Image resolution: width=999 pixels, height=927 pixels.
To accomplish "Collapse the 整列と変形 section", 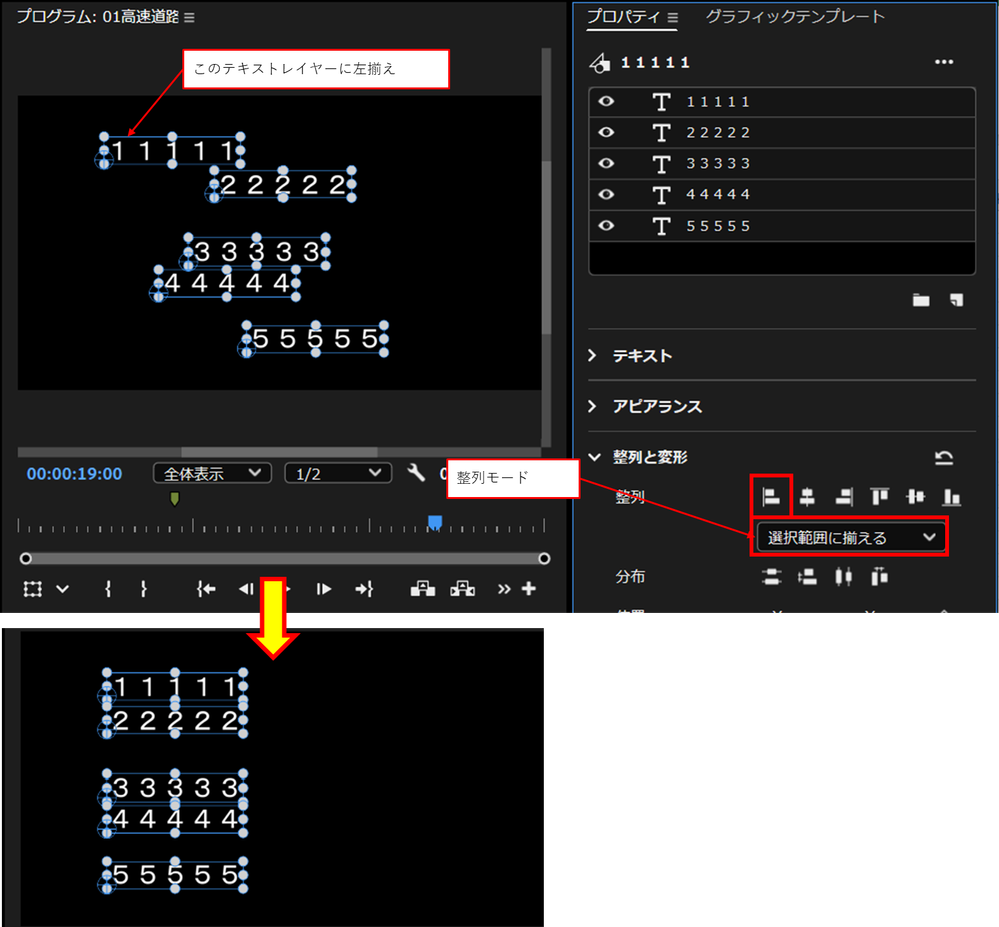I will [x=594, y=457].
